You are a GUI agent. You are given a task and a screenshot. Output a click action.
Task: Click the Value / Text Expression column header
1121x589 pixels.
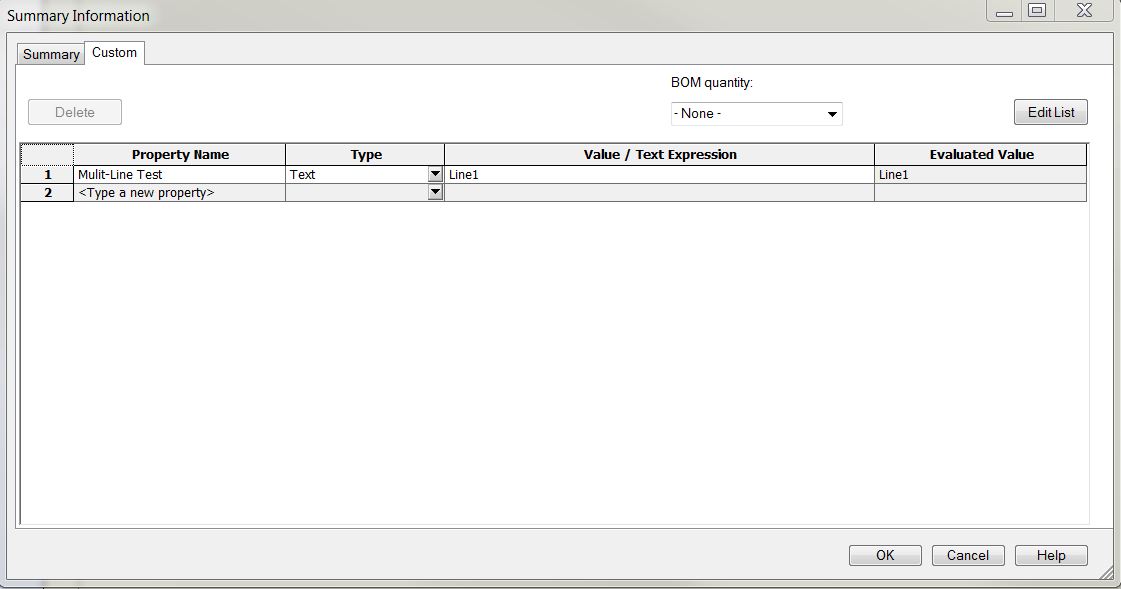pos(659,154)
